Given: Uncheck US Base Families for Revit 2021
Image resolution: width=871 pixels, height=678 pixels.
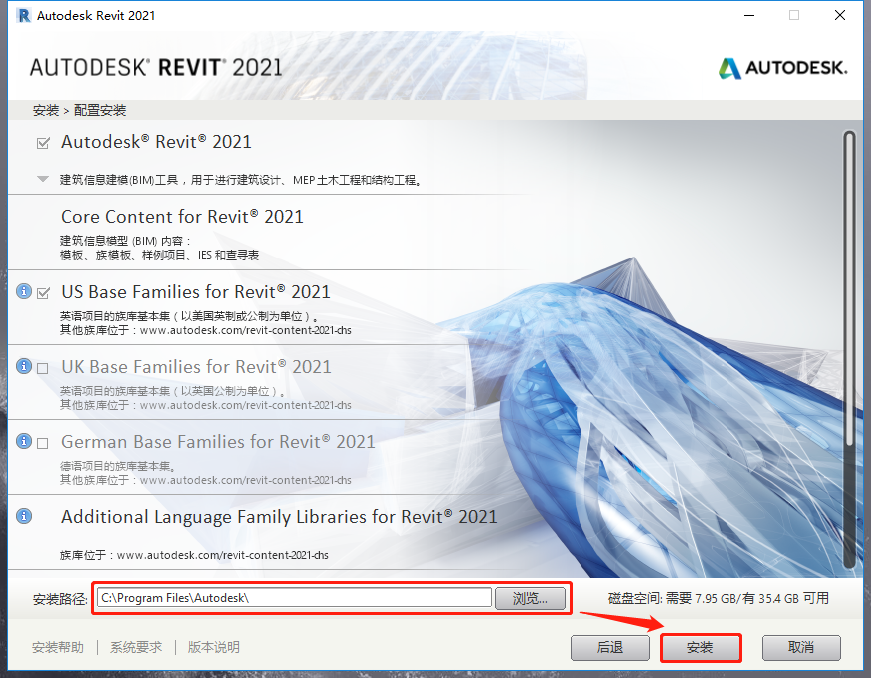Looking at the screenshot, I should pos(43,293).
